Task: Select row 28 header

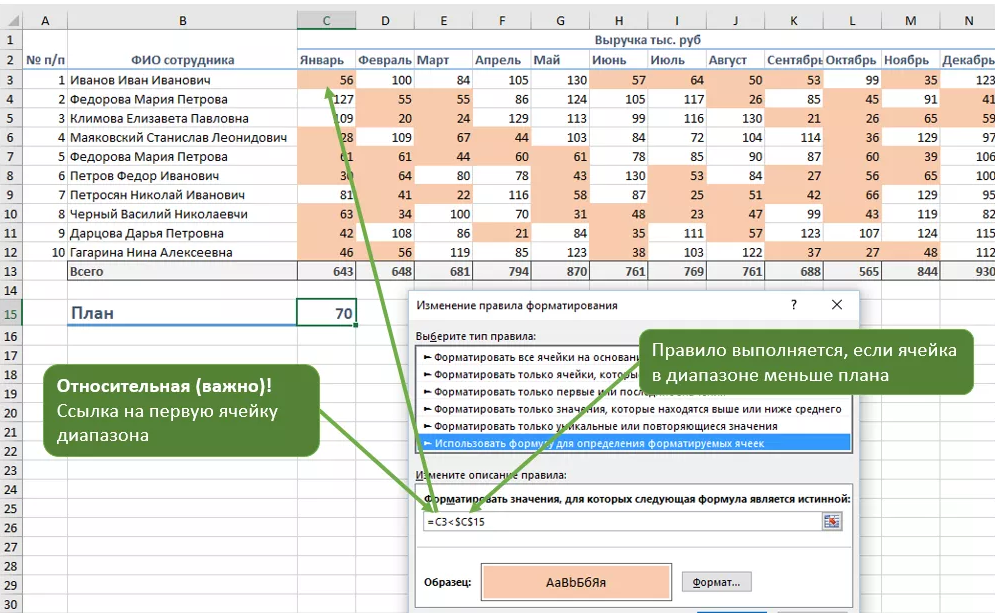Action: click(11, 566)
